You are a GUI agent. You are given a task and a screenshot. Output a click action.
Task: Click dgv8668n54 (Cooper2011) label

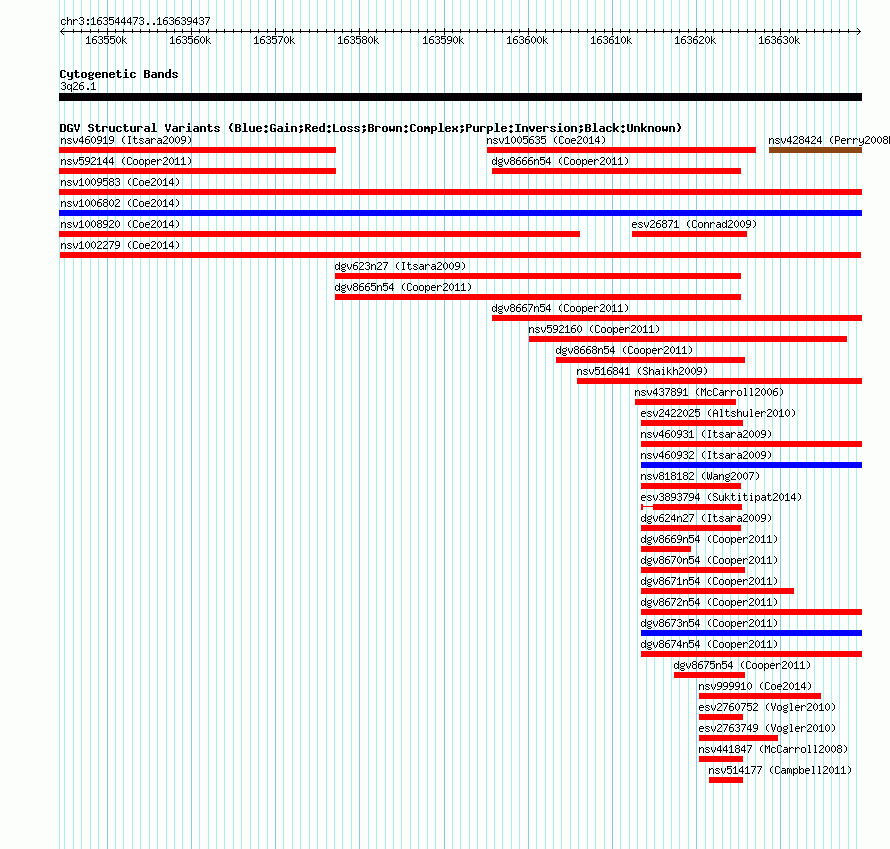(624, 350)
